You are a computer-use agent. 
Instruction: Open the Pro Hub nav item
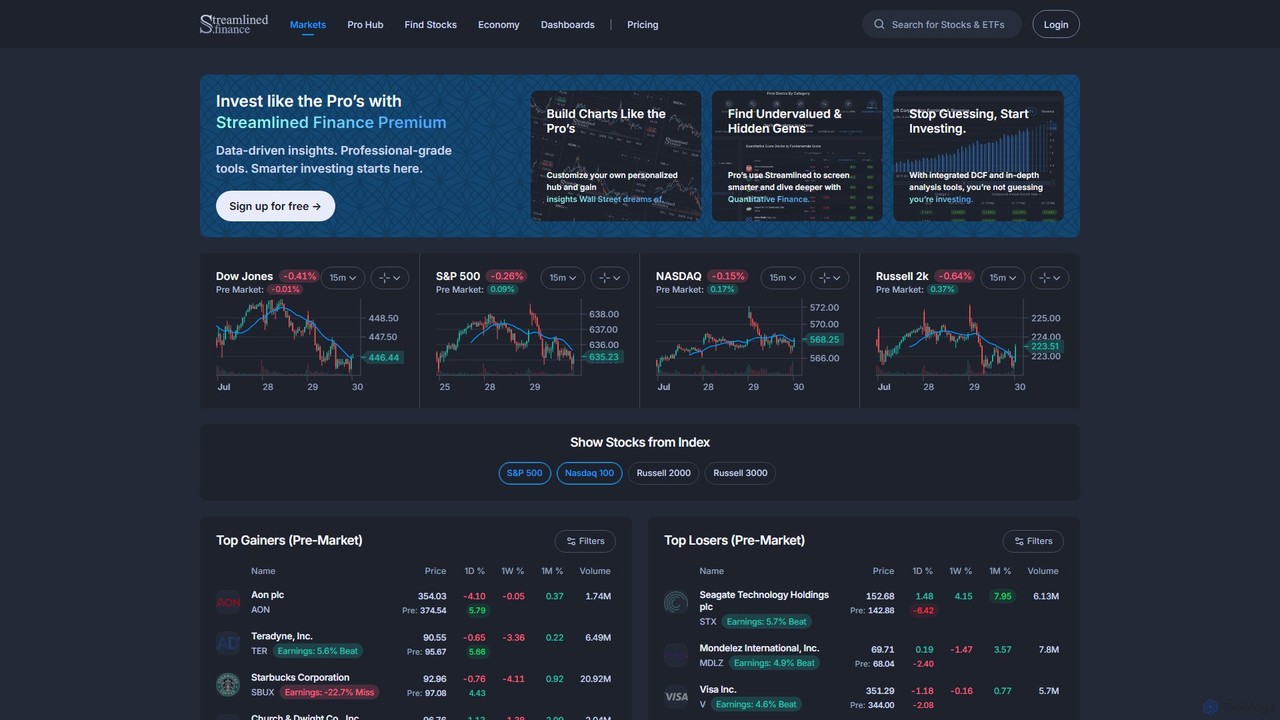(365, 25)
